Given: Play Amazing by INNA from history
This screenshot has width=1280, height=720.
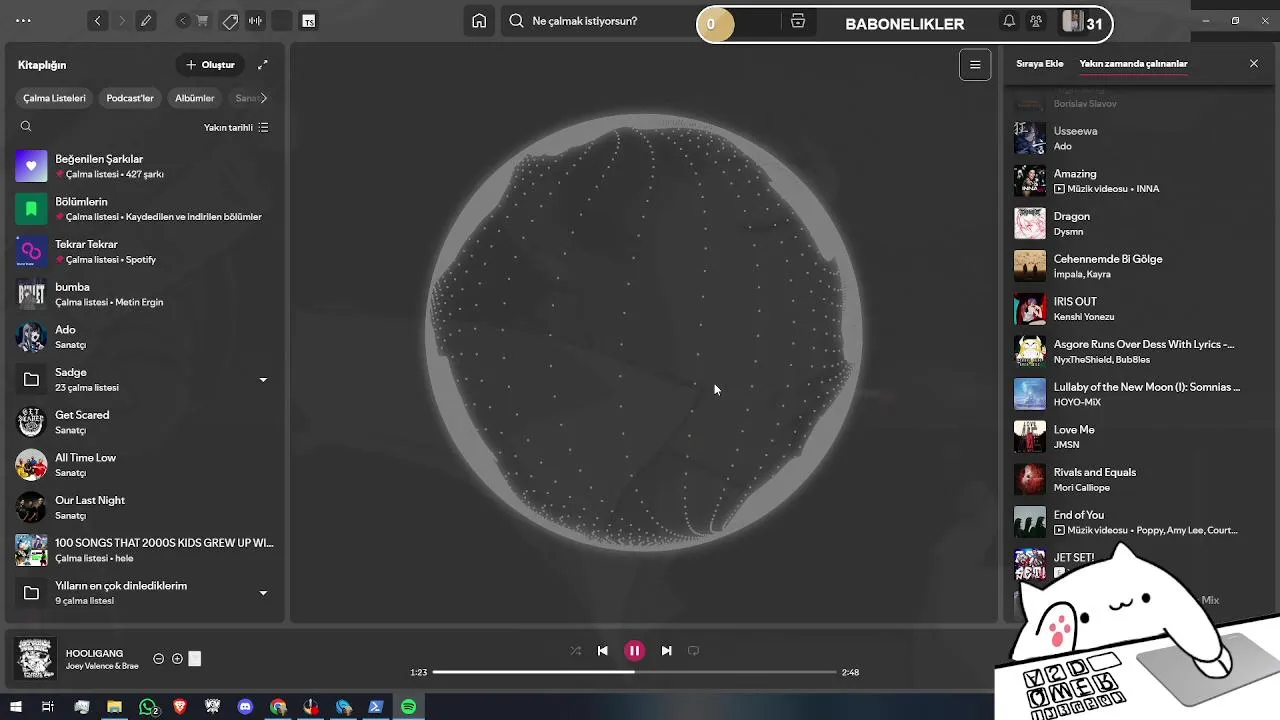Looking at the screenshot, I should pos(1138,181).
